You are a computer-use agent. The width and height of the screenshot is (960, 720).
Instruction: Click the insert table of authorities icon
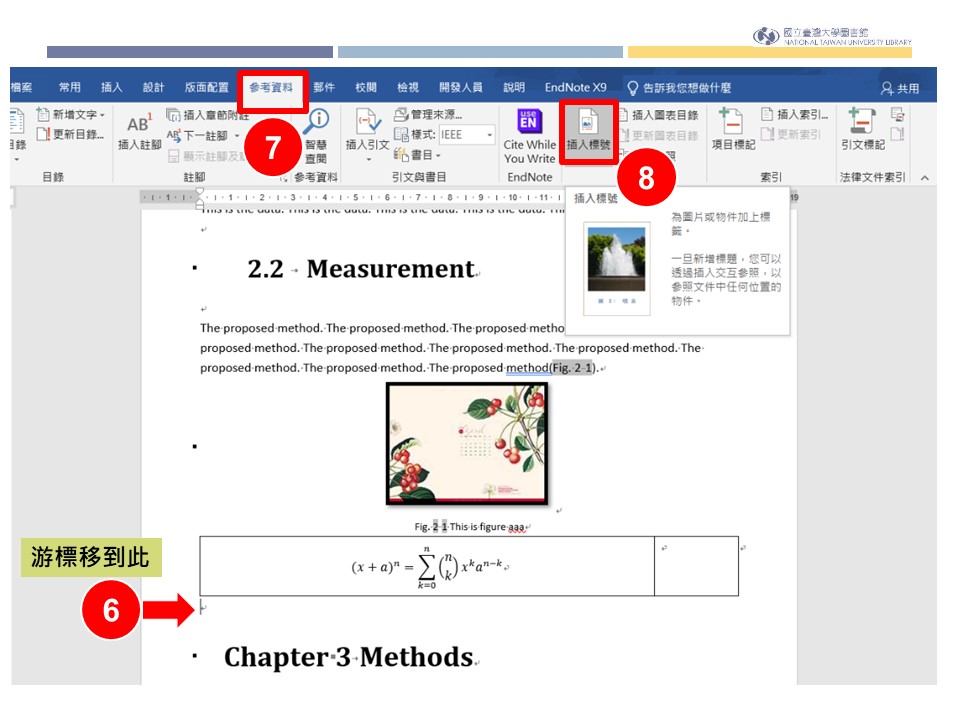pyautogui.click(x=898, y=114)
